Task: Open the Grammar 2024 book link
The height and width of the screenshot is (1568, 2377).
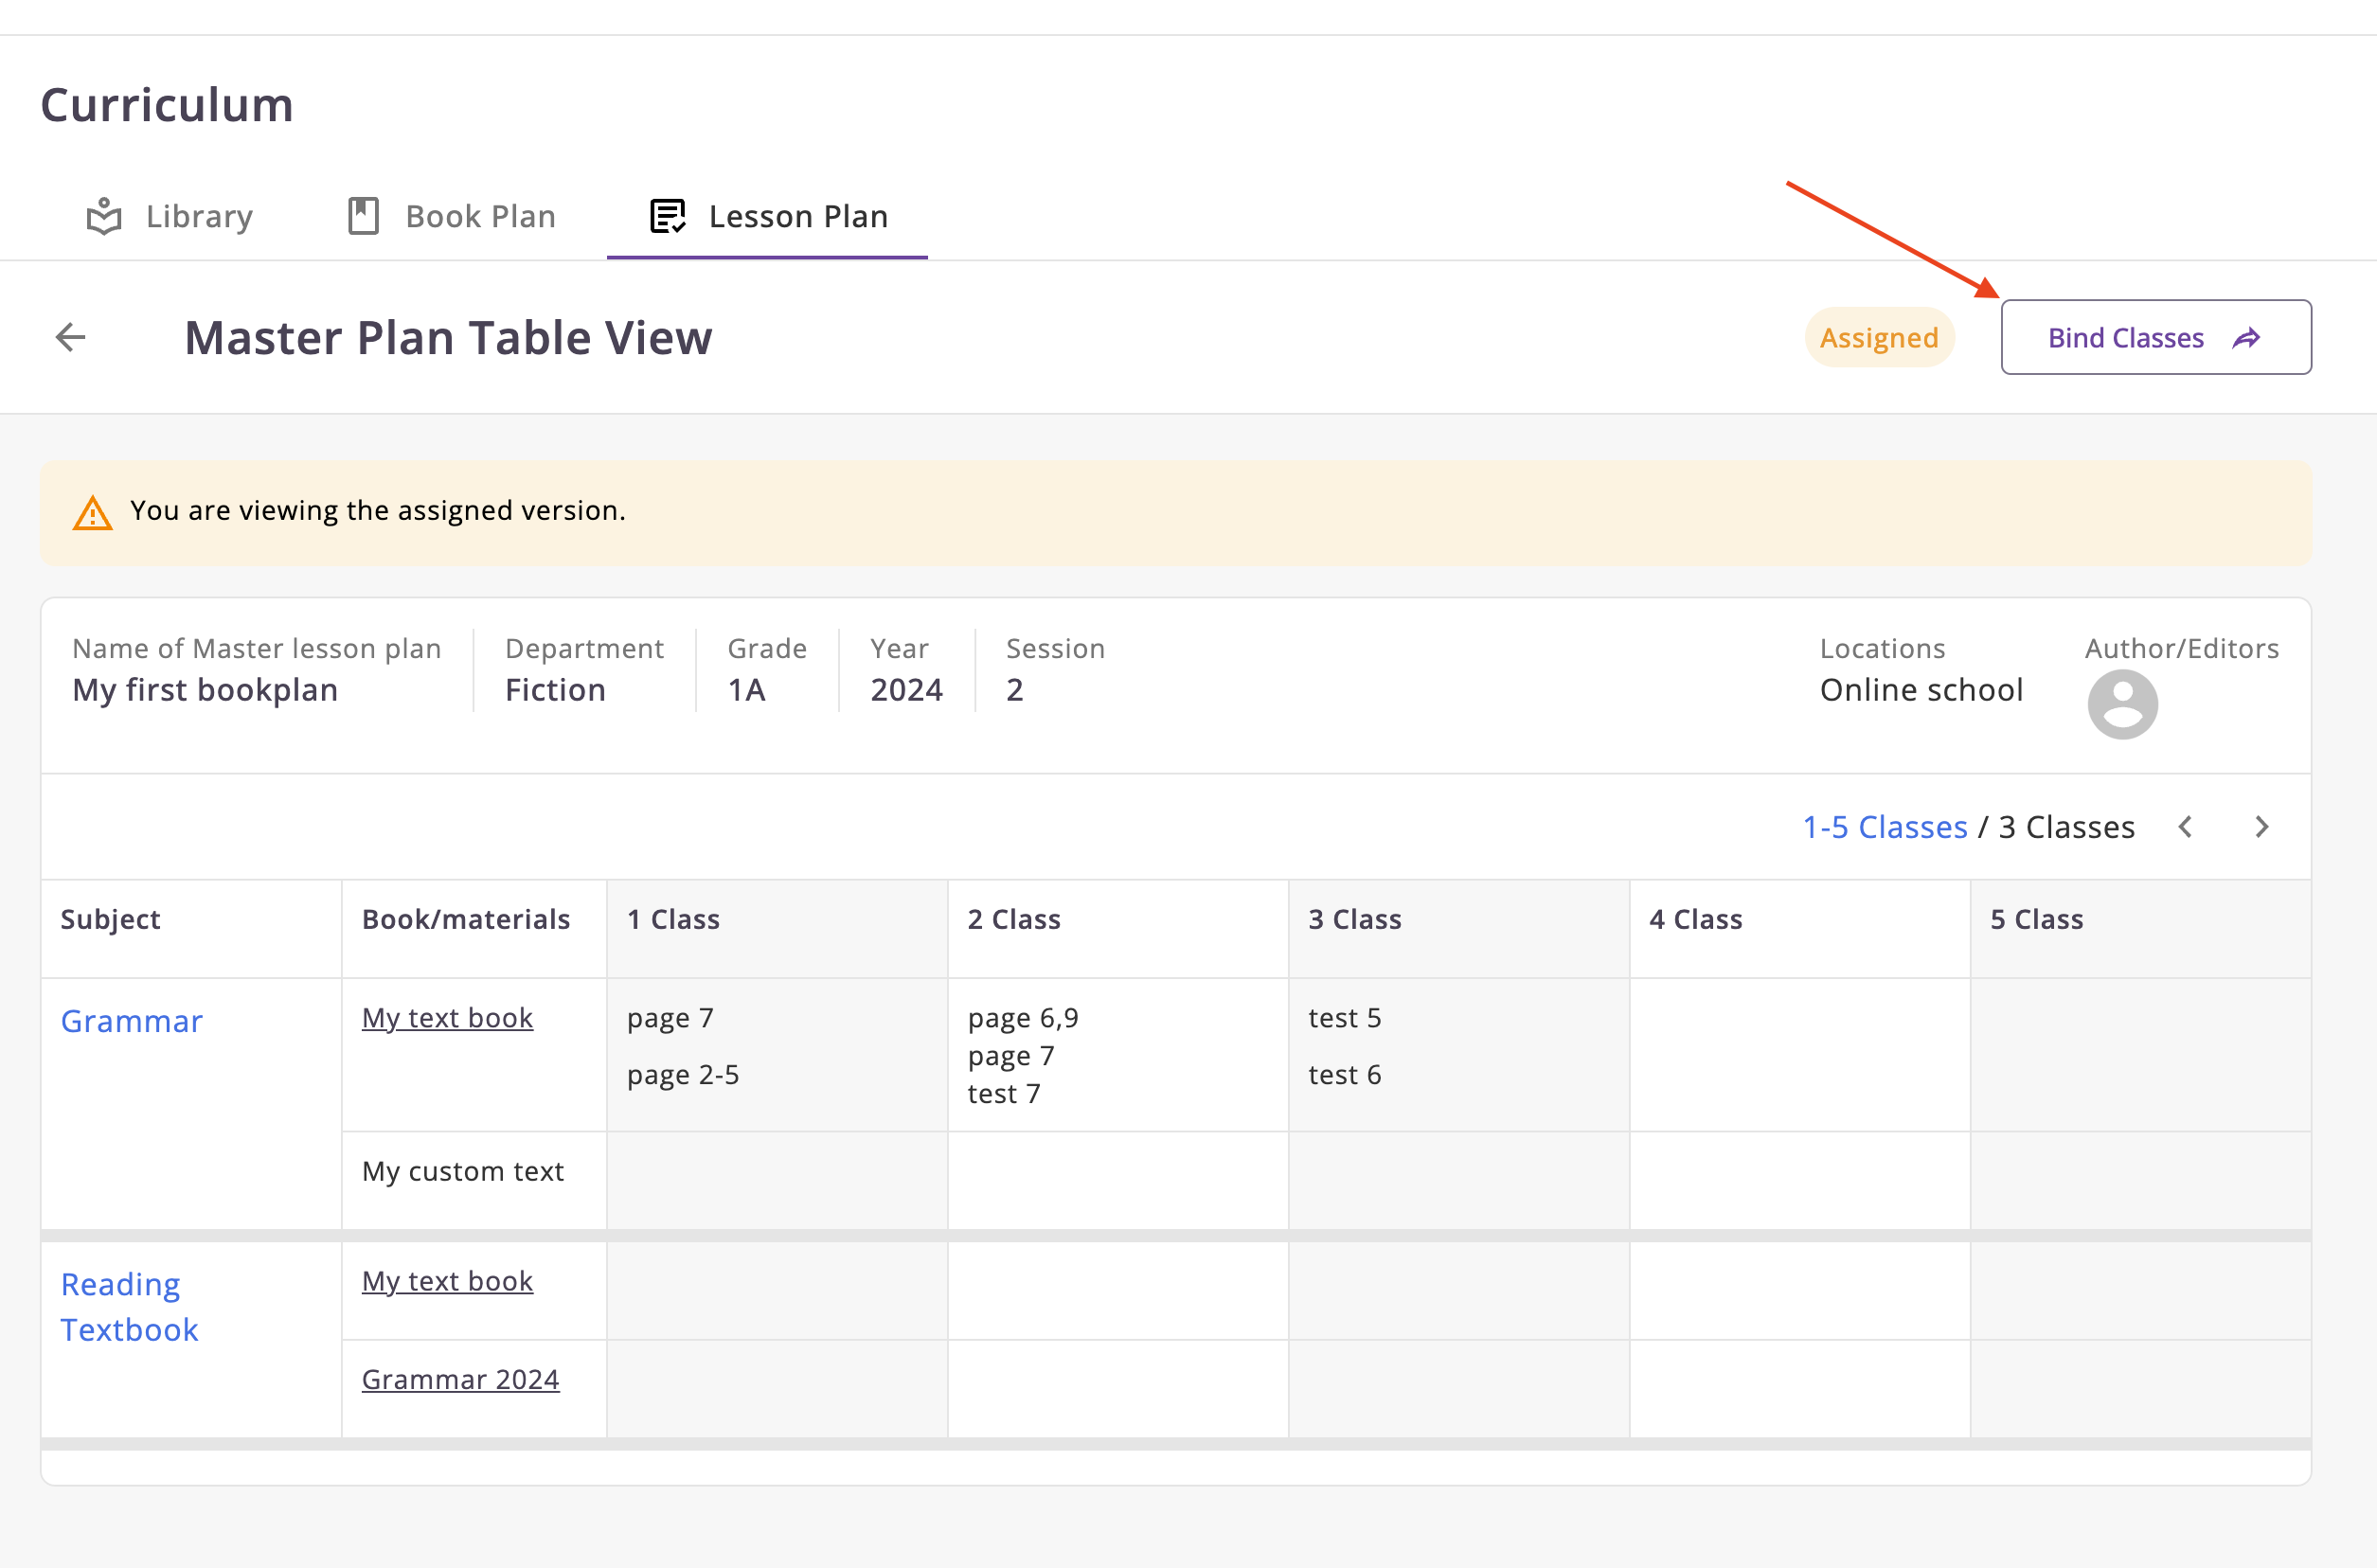Action: tap(460, 1379)
